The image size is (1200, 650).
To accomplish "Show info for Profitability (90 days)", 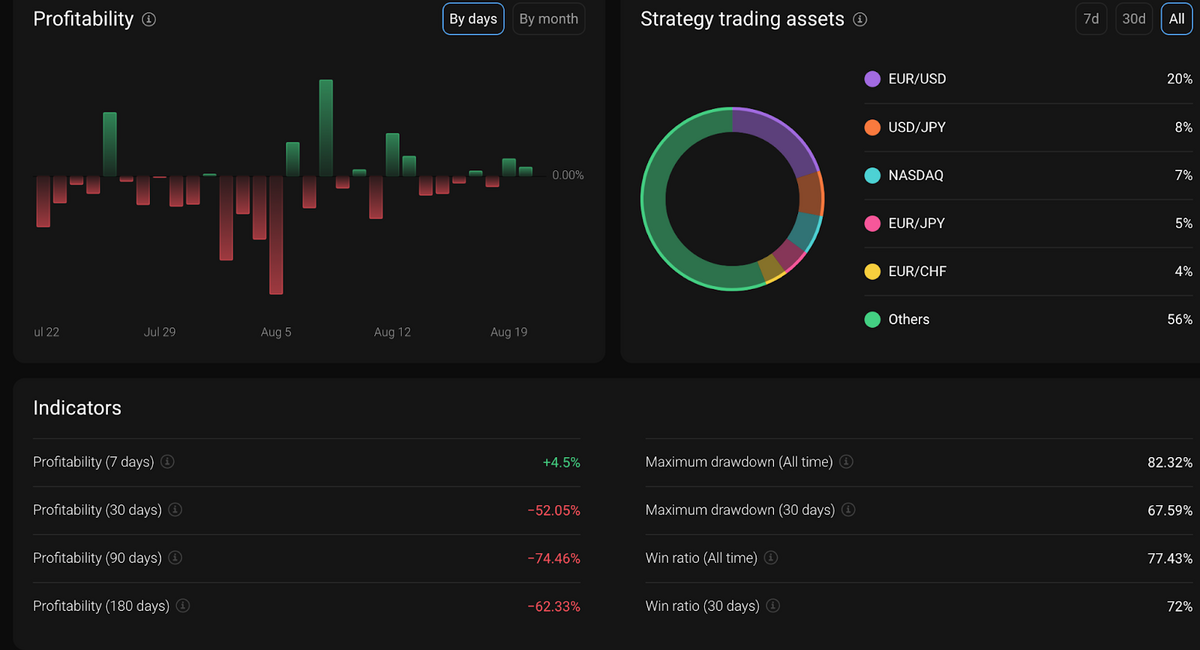I will pyautogui.click(x=175, y=558).
